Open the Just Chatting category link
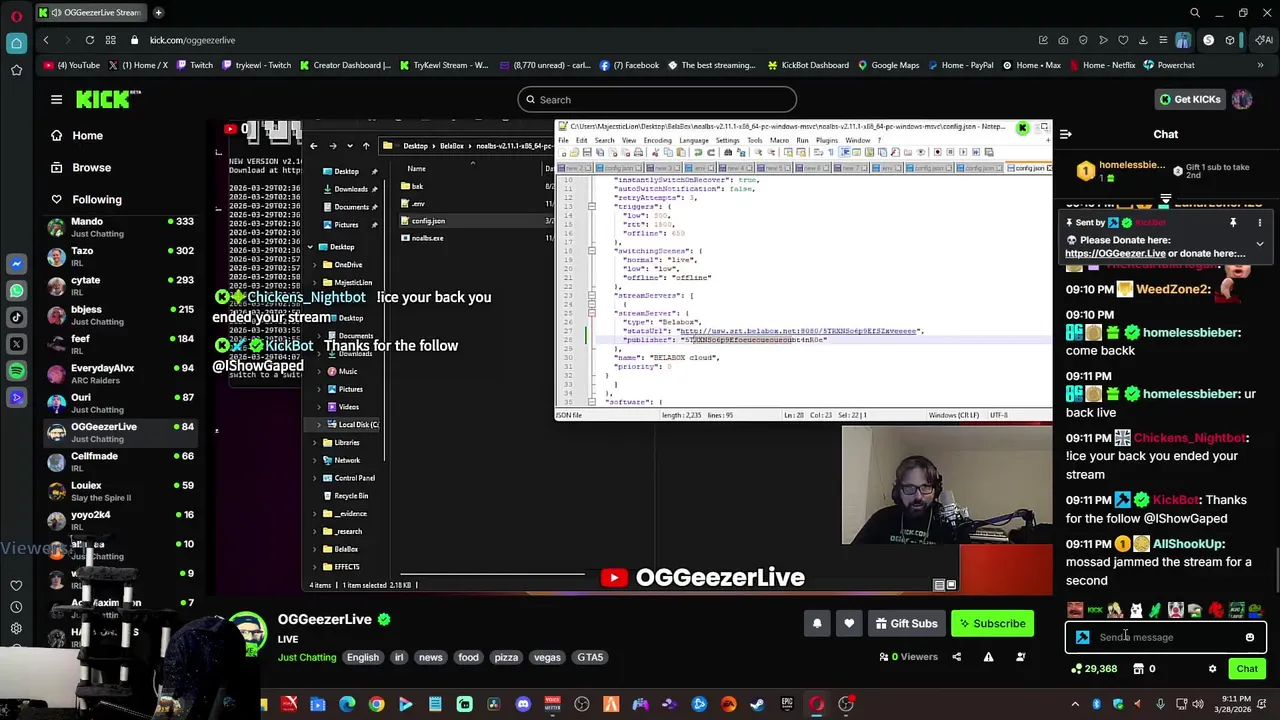The width and height of the screenshot is (1280, 720). (307, 657)
